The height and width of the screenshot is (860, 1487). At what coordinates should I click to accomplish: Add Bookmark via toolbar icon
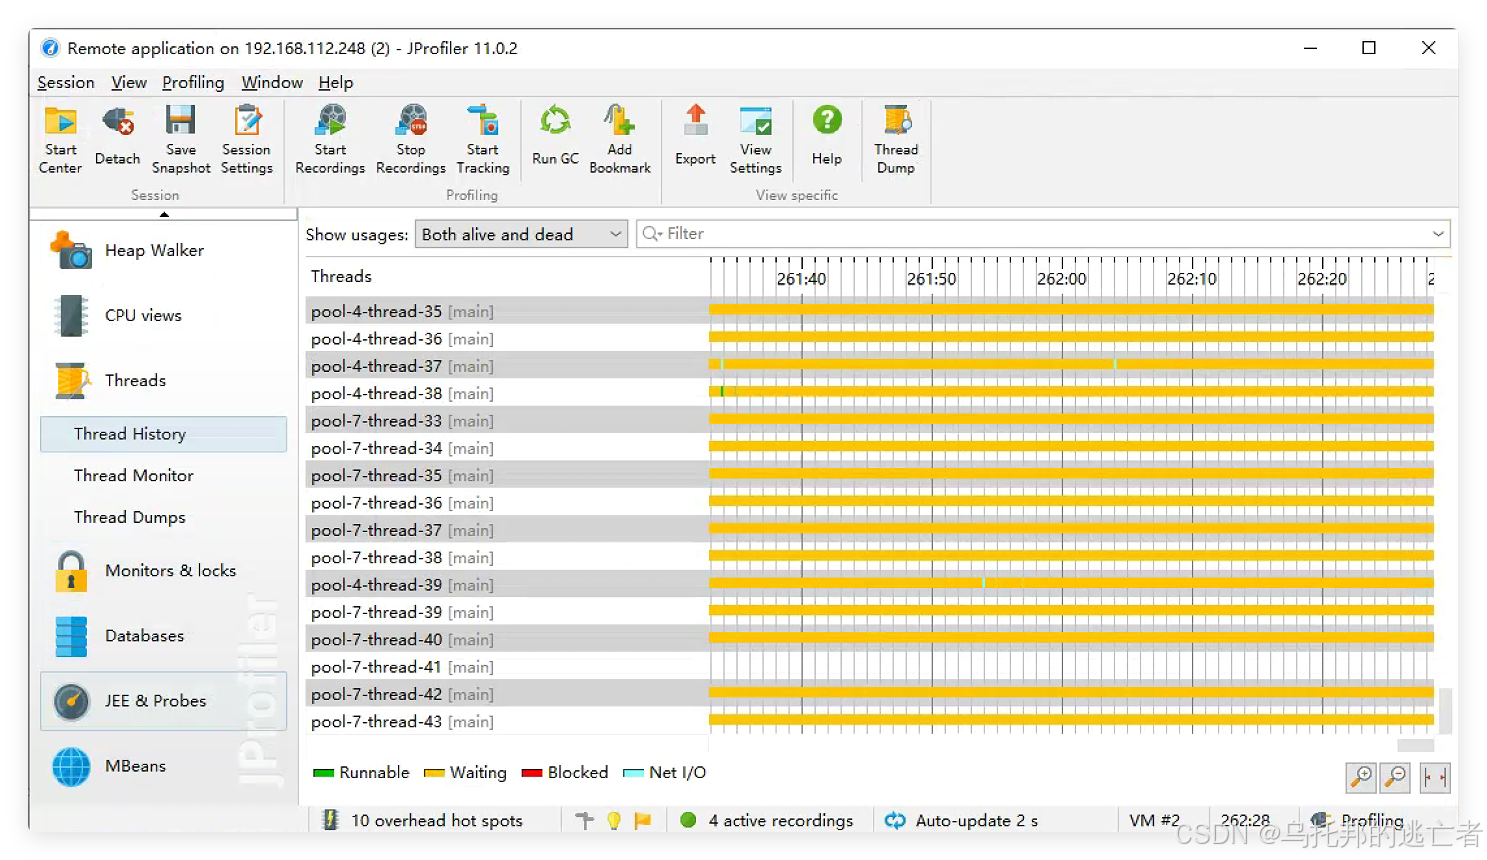[x=620, y=139]
